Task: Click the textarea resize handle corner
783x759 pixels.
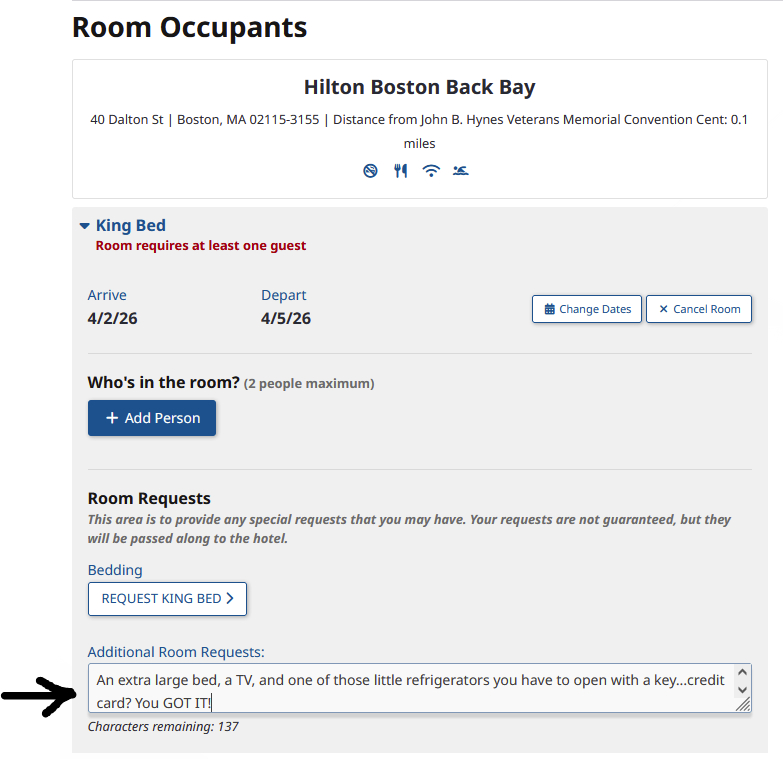Action: coord(744,705)
